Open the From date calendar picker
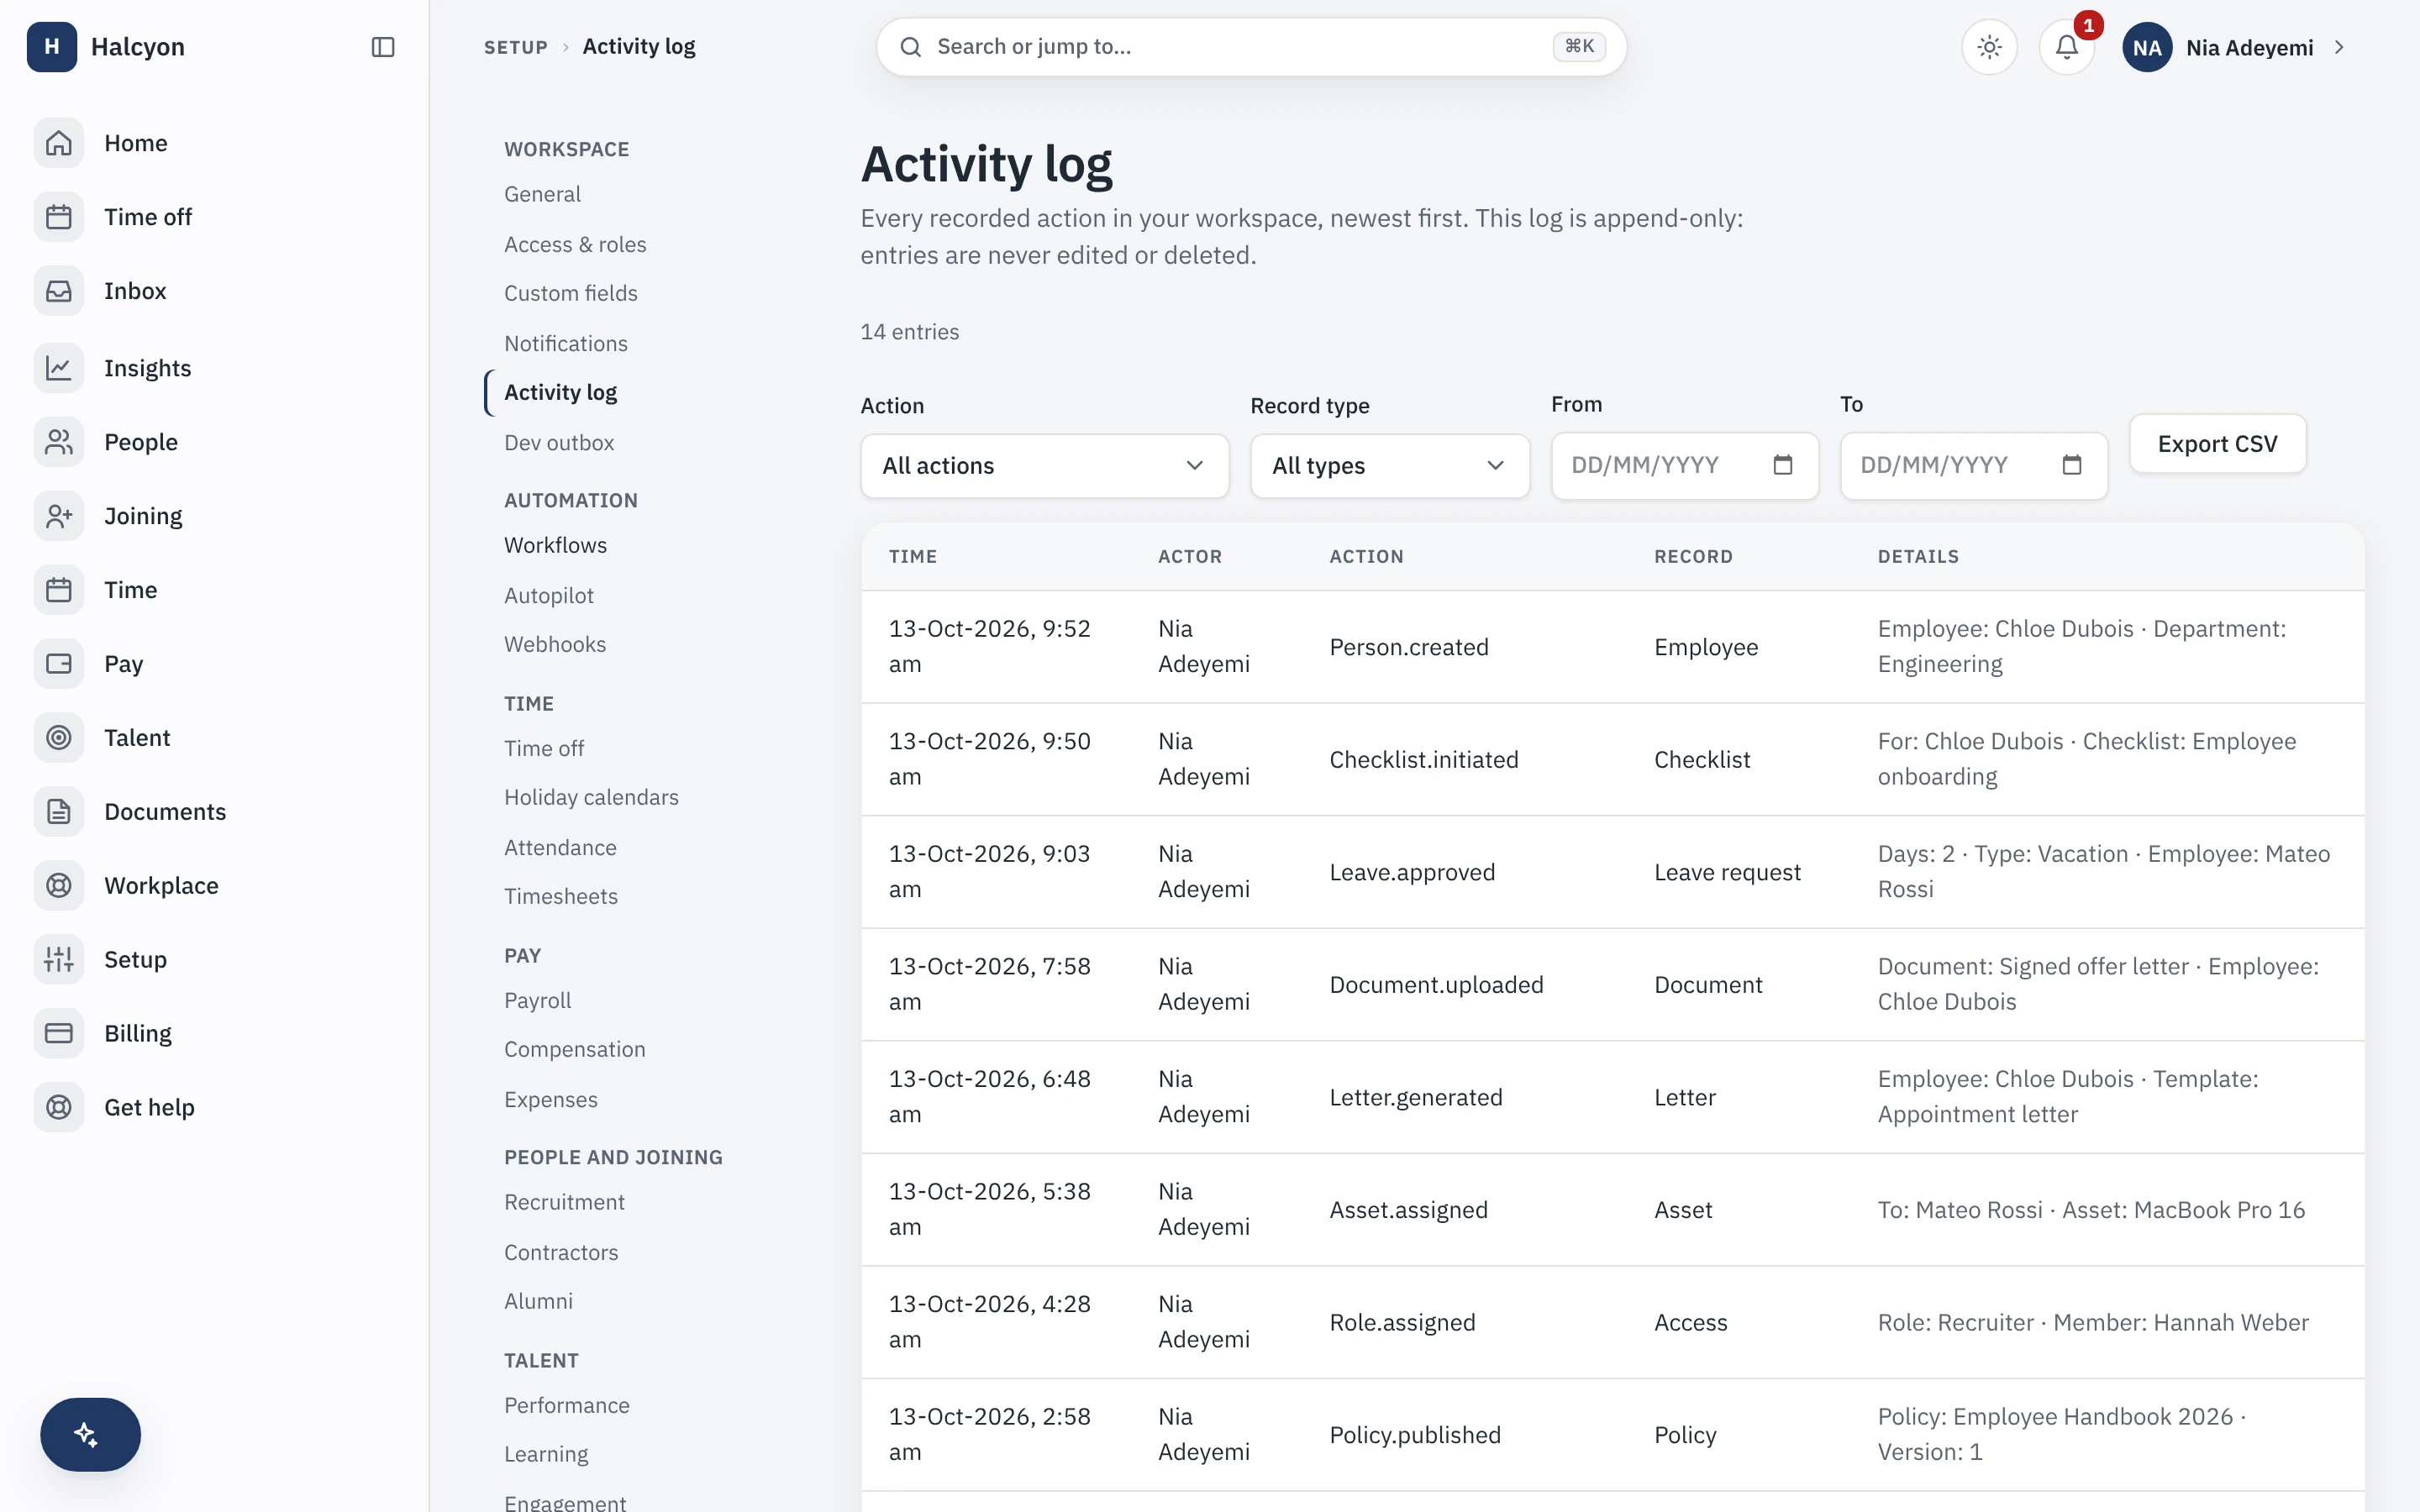 point(1783,465)
